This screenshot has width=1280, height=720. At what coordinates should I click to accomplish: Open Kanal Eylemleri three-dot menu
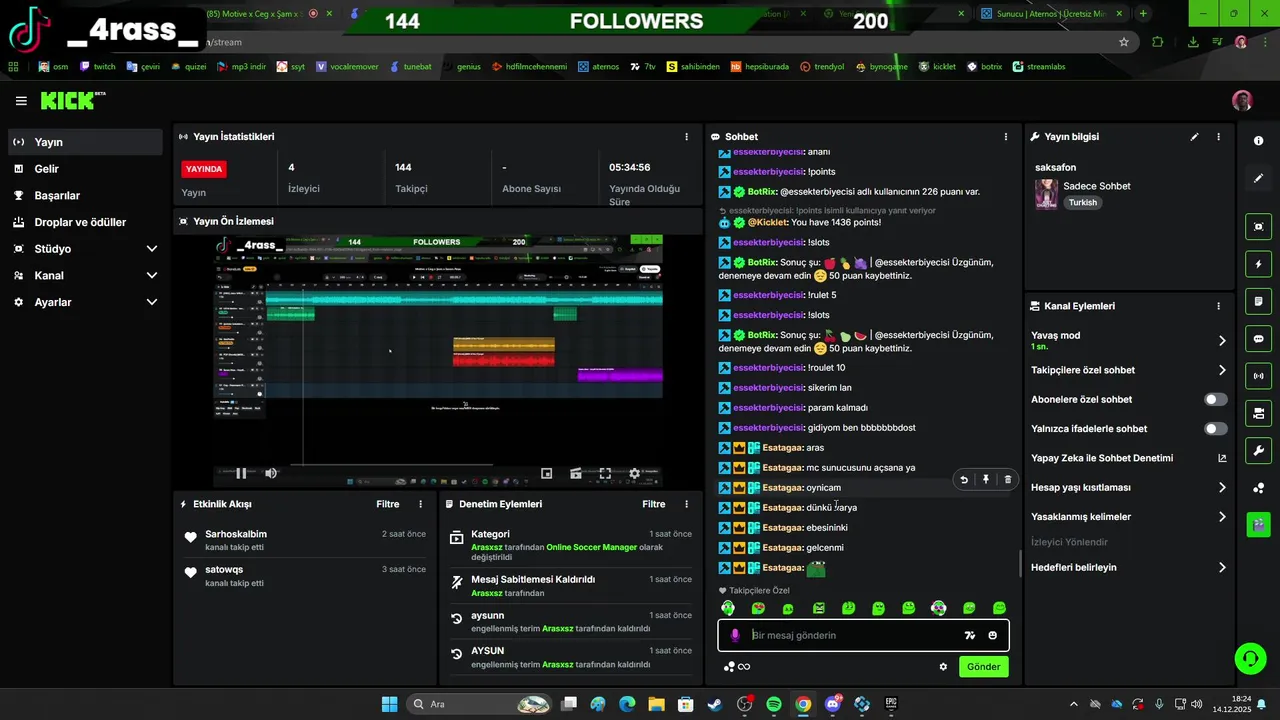point(1218,306)
